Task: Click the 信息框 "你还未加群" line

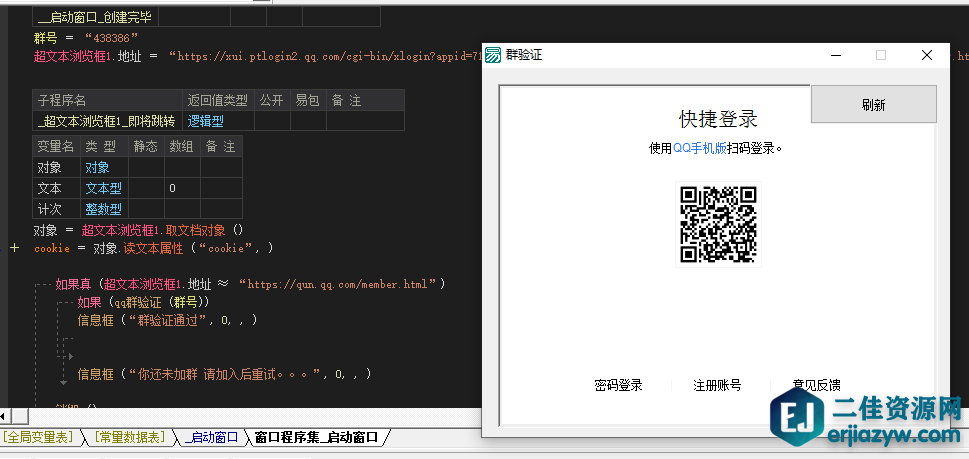Action: 224,374
